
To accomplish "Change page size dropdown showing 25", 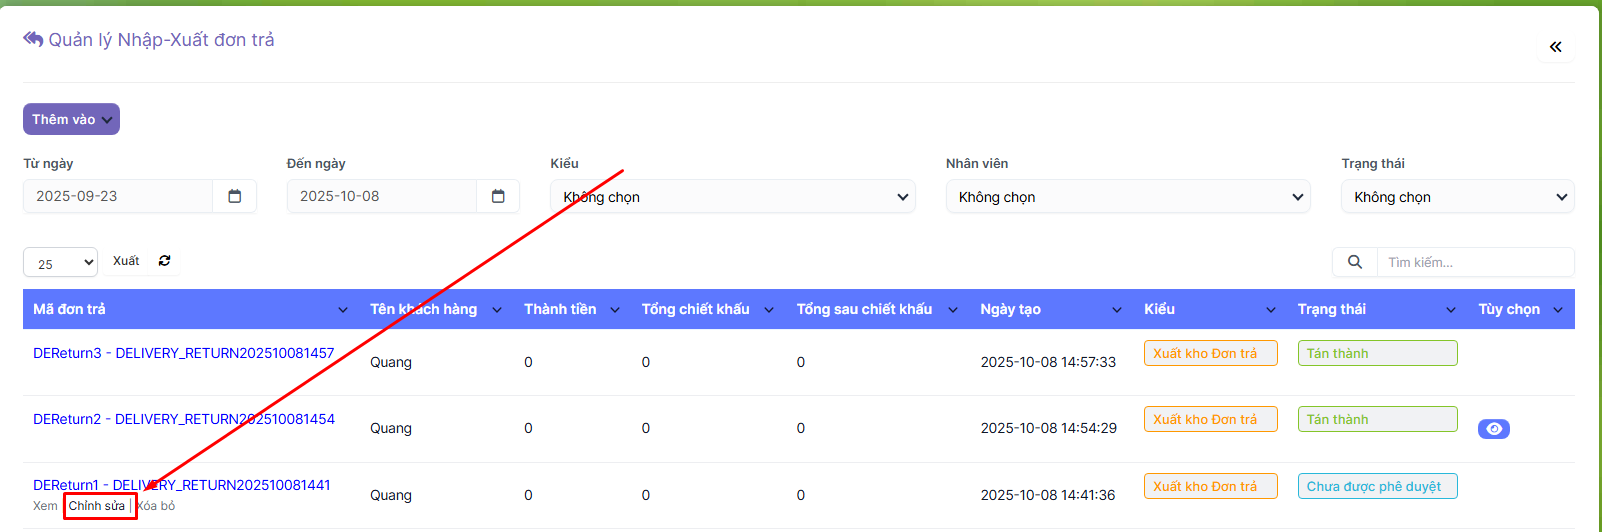I will coord(60,263).
